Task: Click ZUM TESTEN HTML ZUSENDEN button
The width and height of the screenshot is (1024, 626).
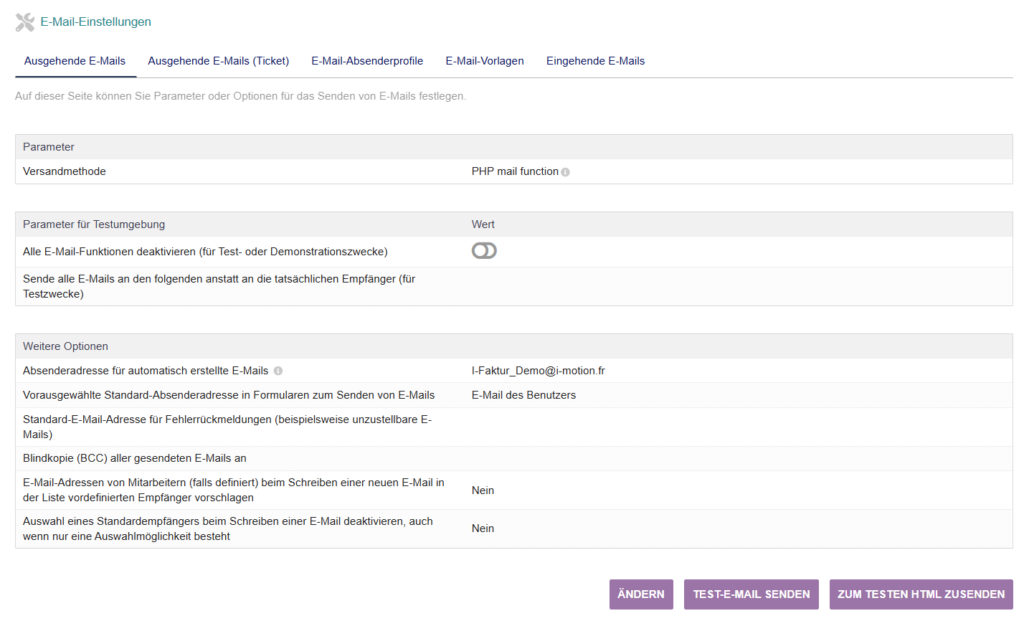Action: click(921, 595)
